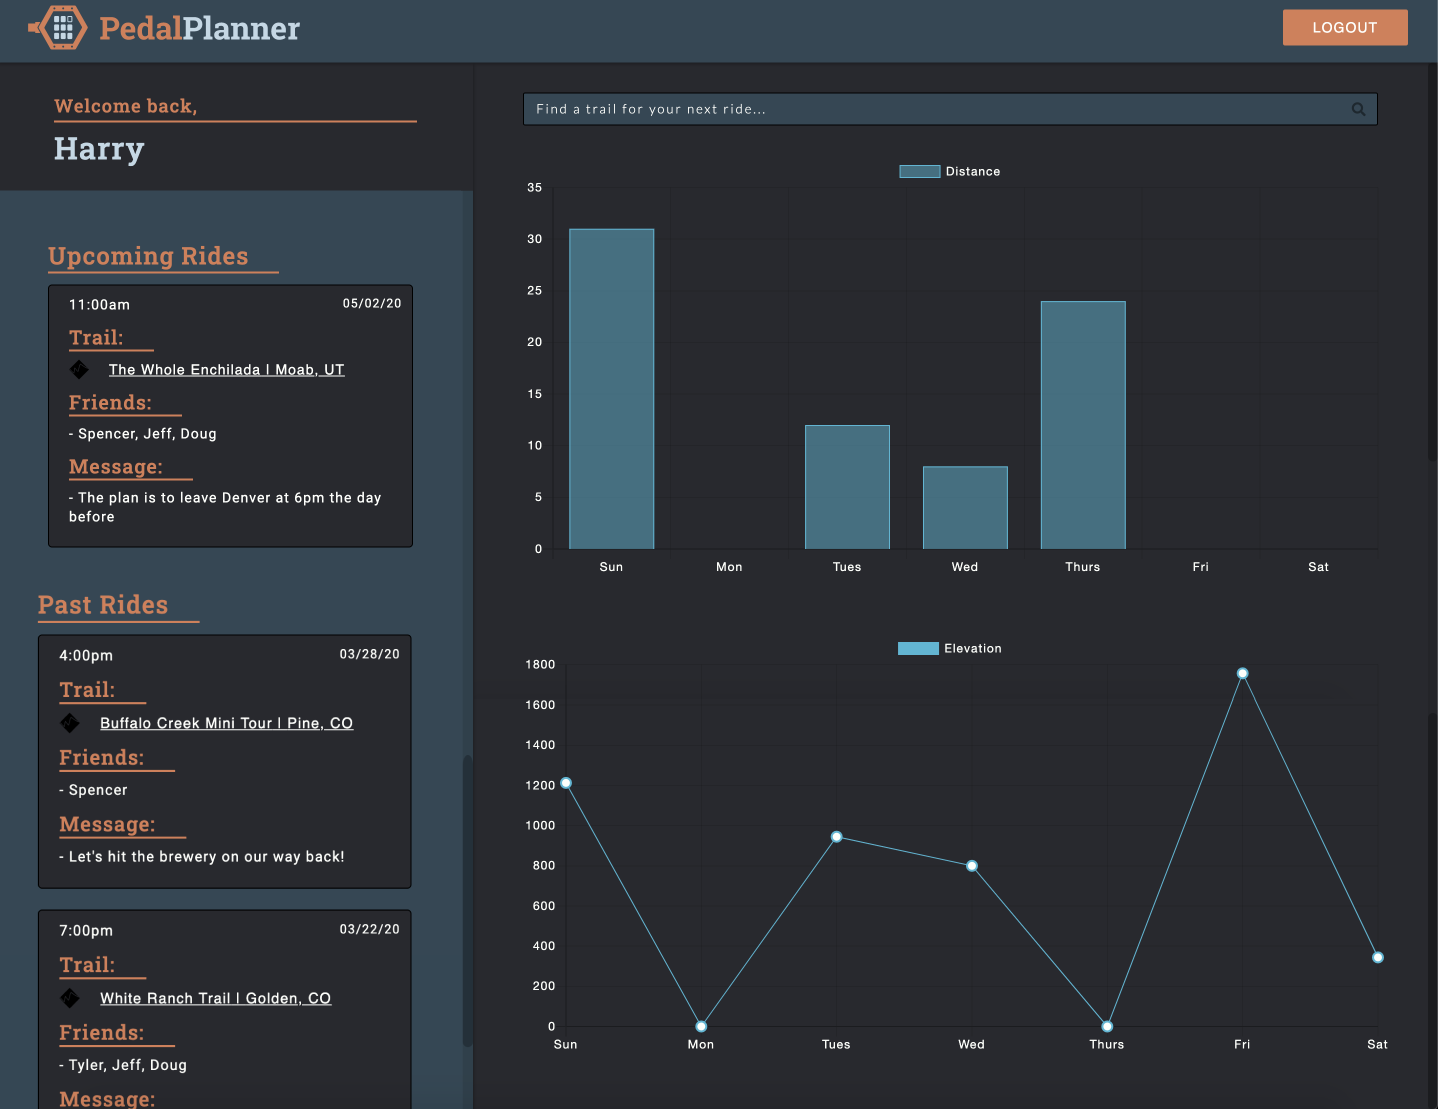Click the PedalPlanner hexagon logo icon
The height and width of the screenshot is (1109, 1438).
coord(58,27)
